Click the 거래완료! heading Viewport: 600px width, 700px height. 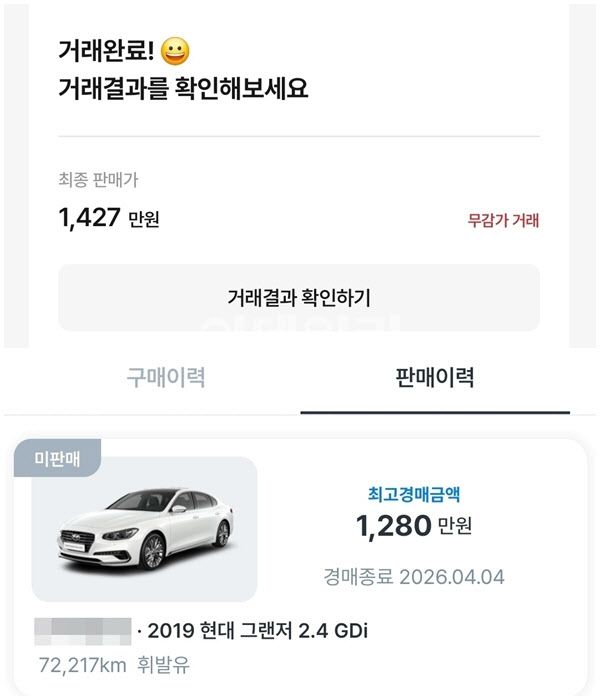[x=105, y=50]
